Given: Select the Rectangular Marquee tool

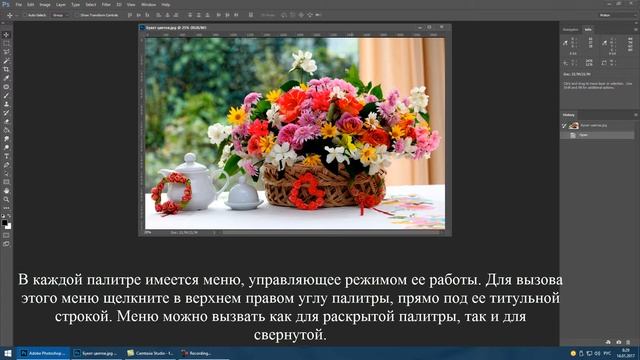Looking at the screenshot, I should [x=6, y=43].
